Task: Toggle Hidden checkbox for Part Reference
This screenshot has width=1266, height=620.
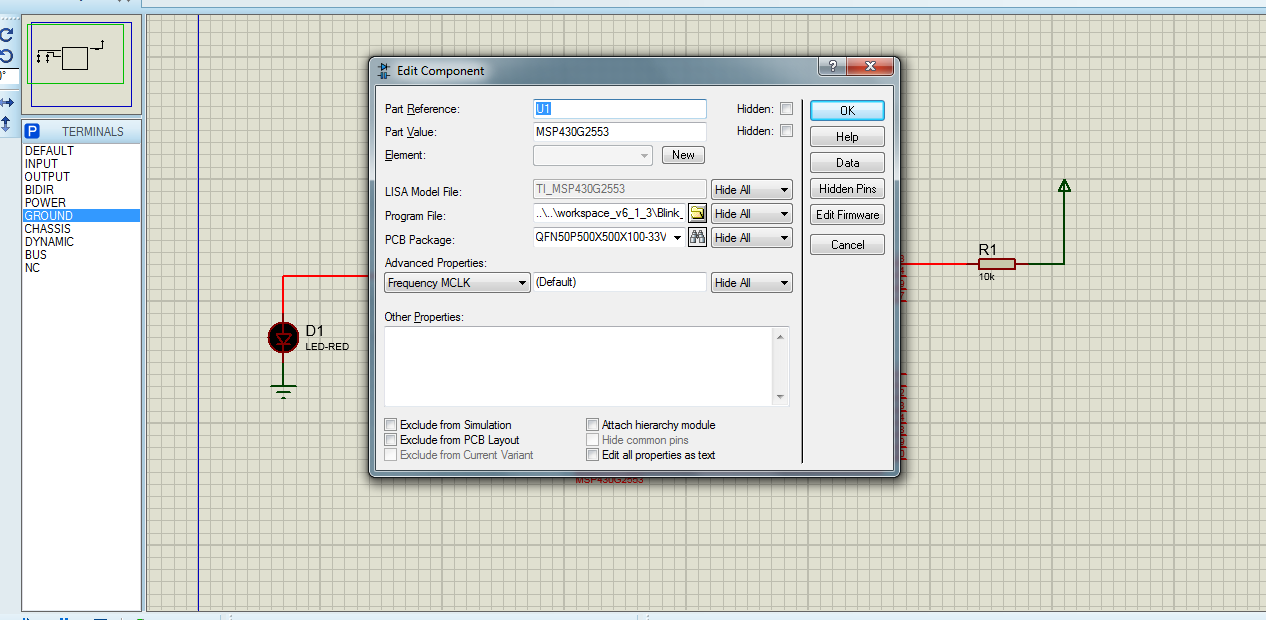Action: [x=786, y=108]
